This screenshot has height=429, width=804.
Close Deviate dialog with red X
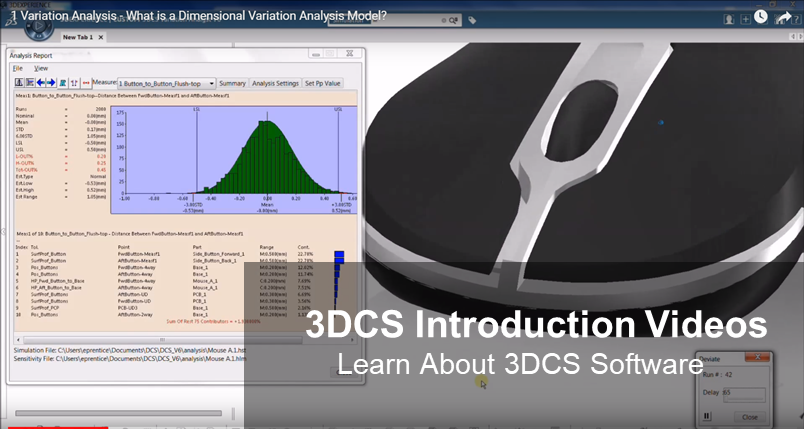coord(758,357)
